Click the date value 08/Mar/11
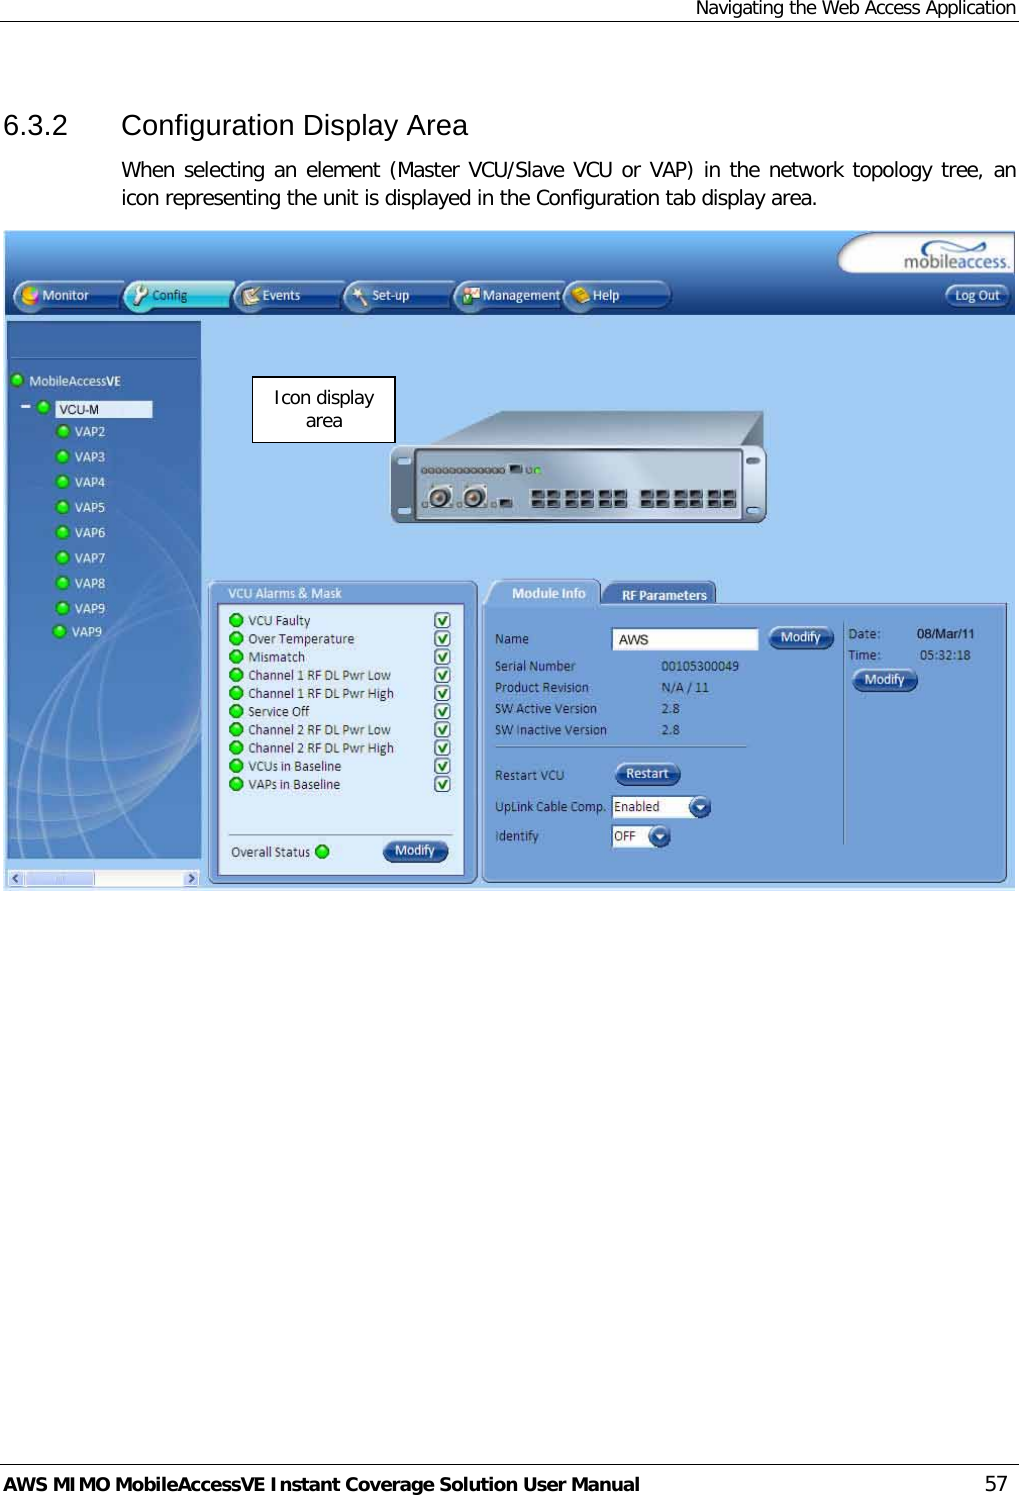Image resolution: width=1019 pixels, height=1495 pixels. [x=945, y=634]
